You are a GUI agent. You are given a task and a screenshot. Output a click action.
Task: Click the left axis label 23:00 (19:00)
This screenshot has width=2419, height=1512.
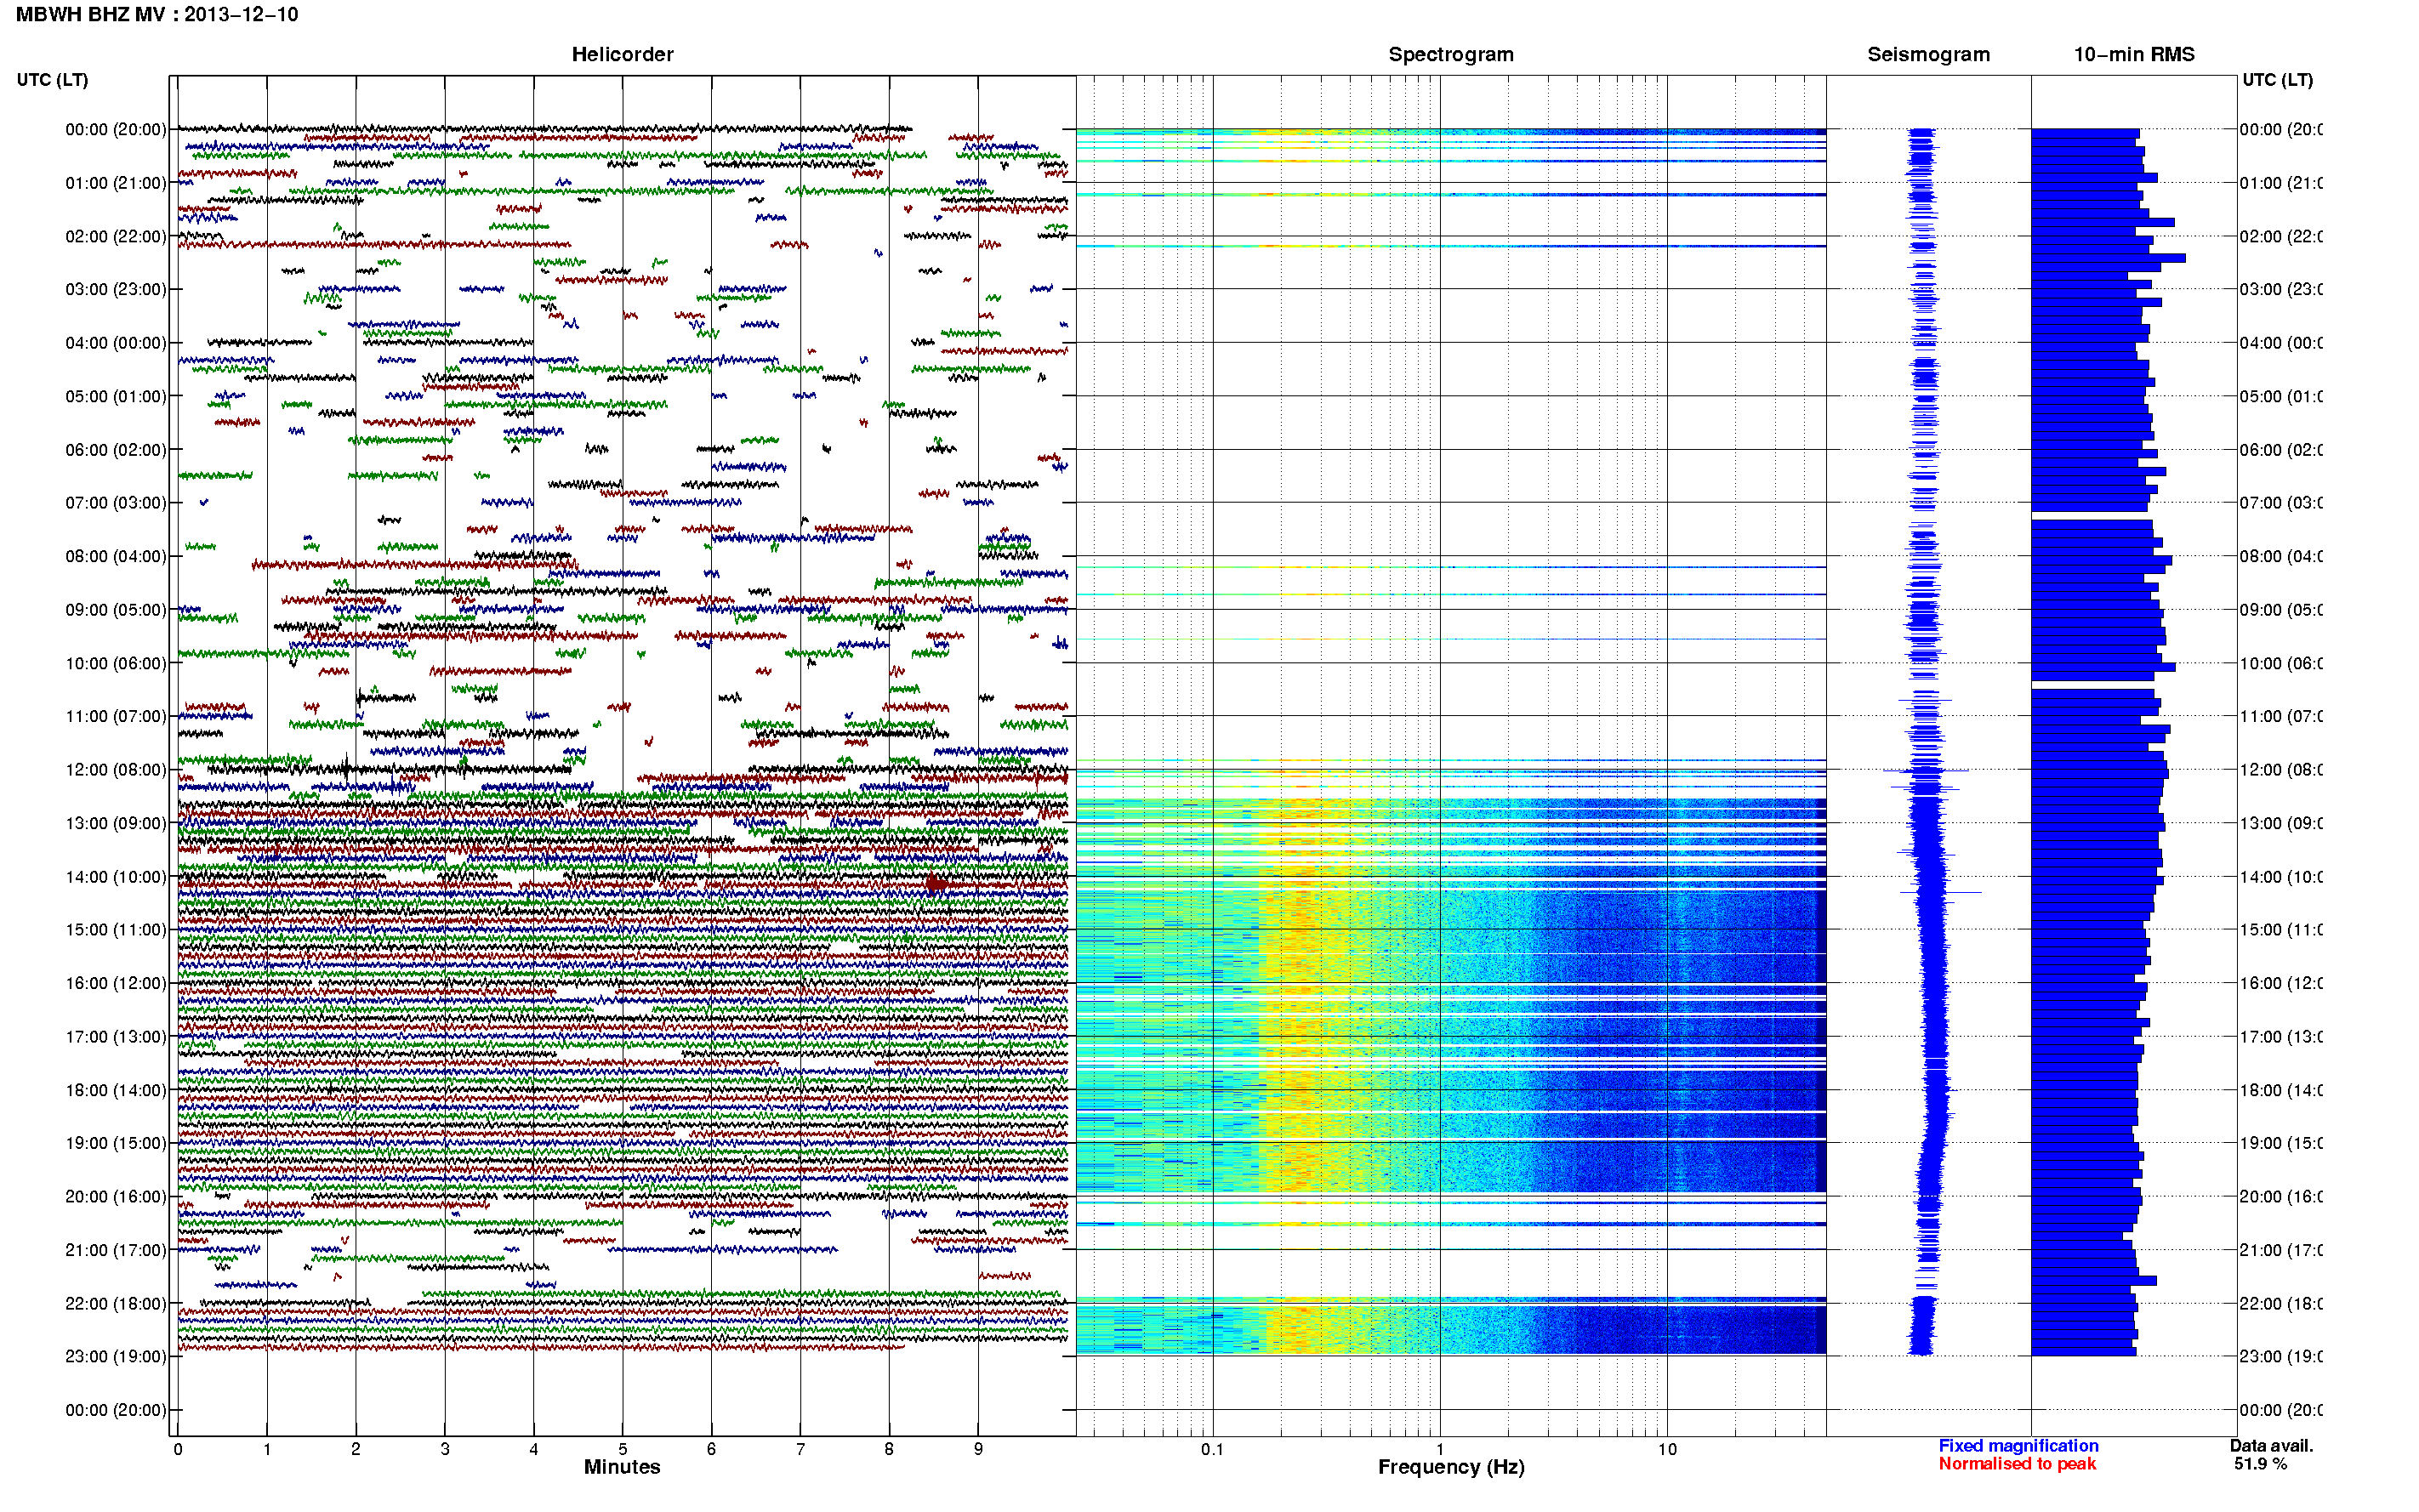116,1357
